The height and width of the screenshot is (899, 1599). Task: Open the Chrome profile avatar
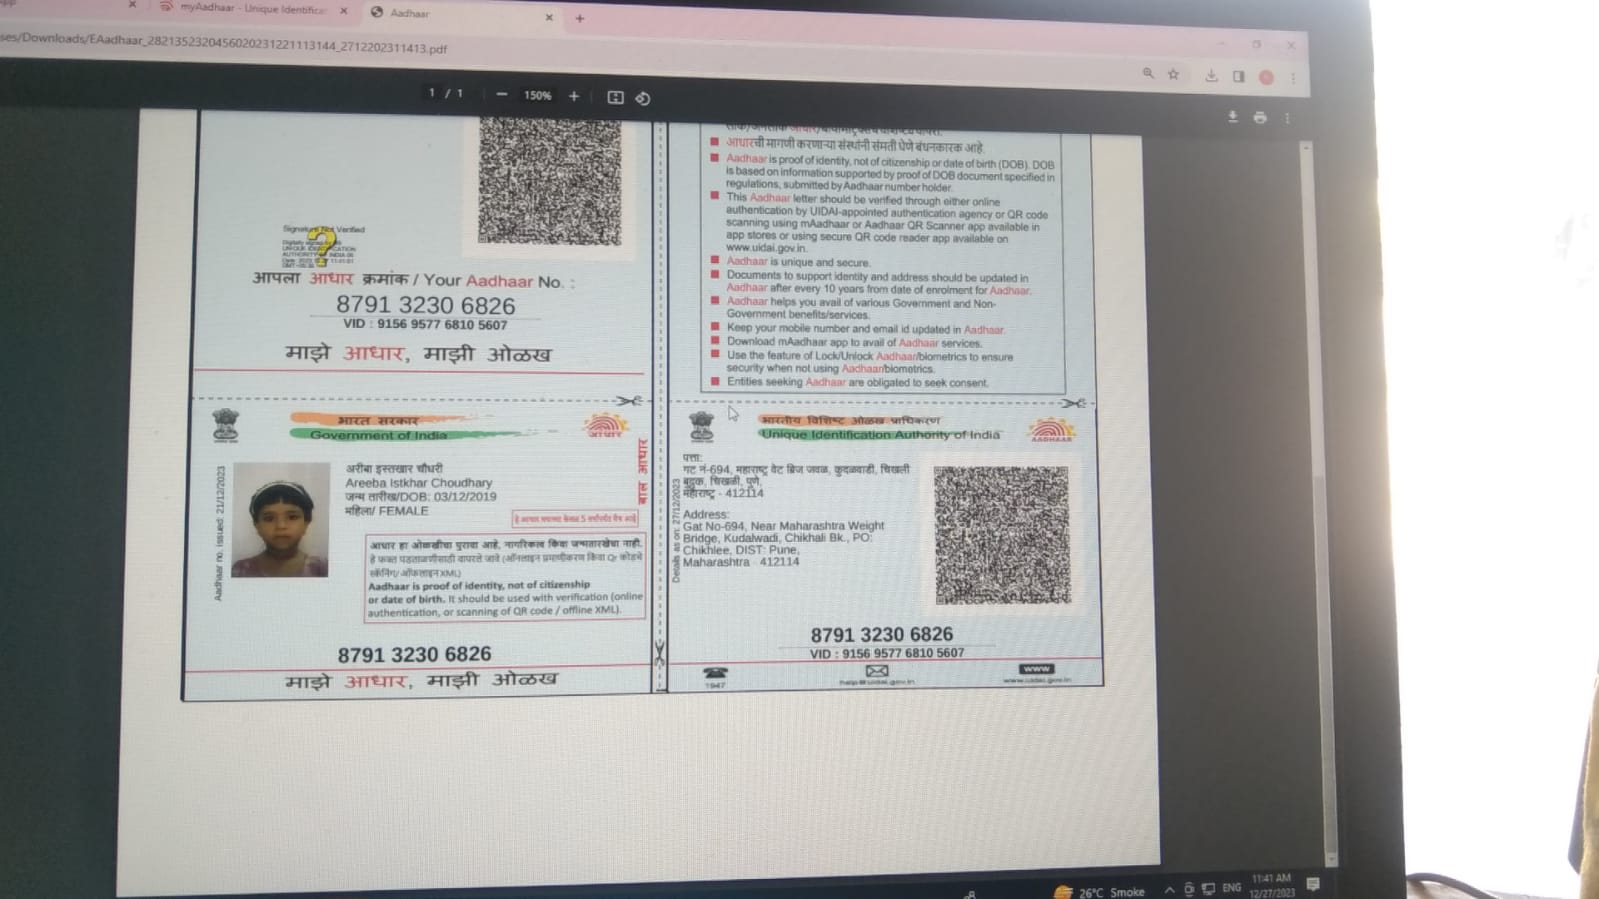pos(1266,77)
